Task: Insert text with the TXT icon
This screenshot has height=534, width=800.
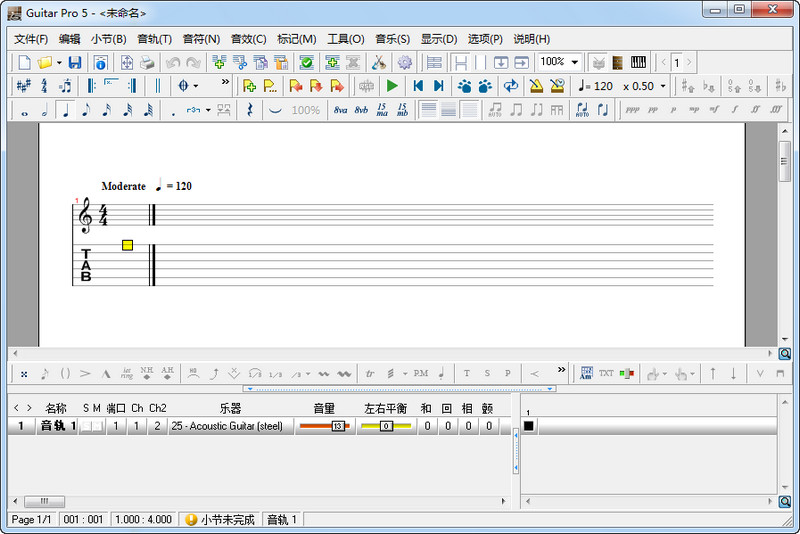Action: 606,373
